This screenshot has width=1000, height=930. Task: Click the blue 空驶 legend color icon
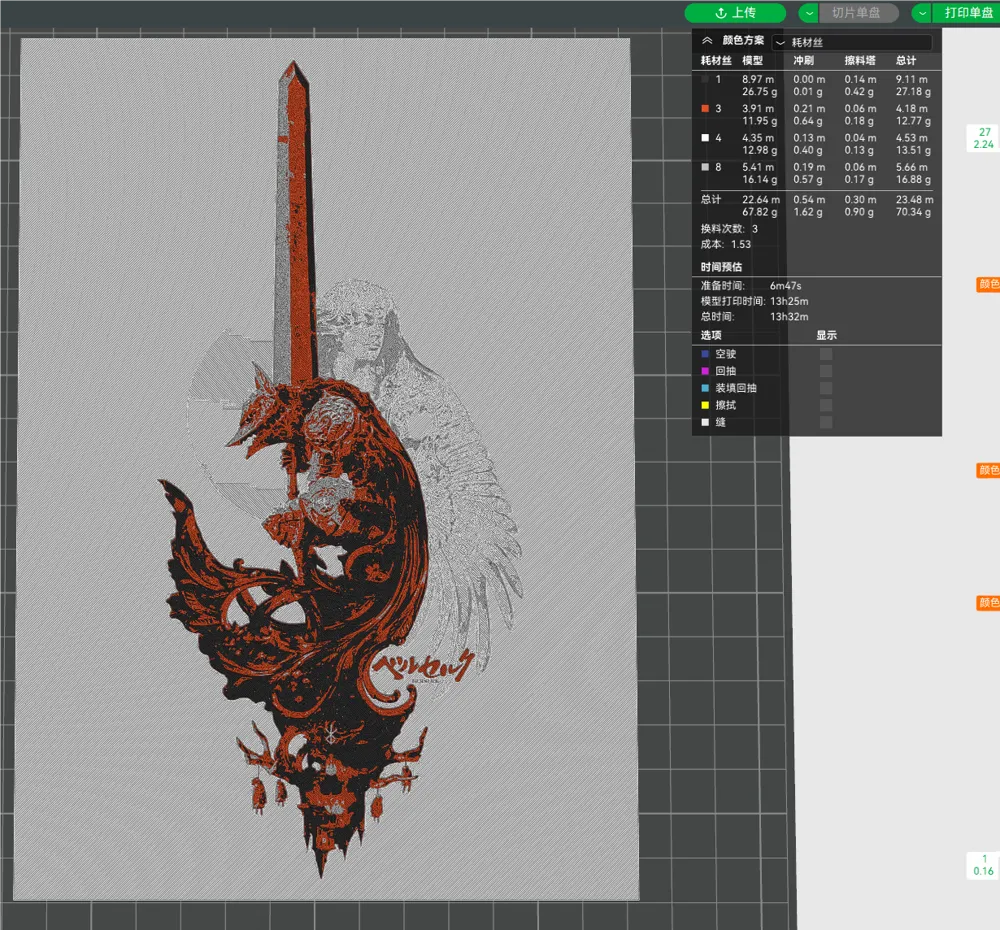click(x=705, y=354)
